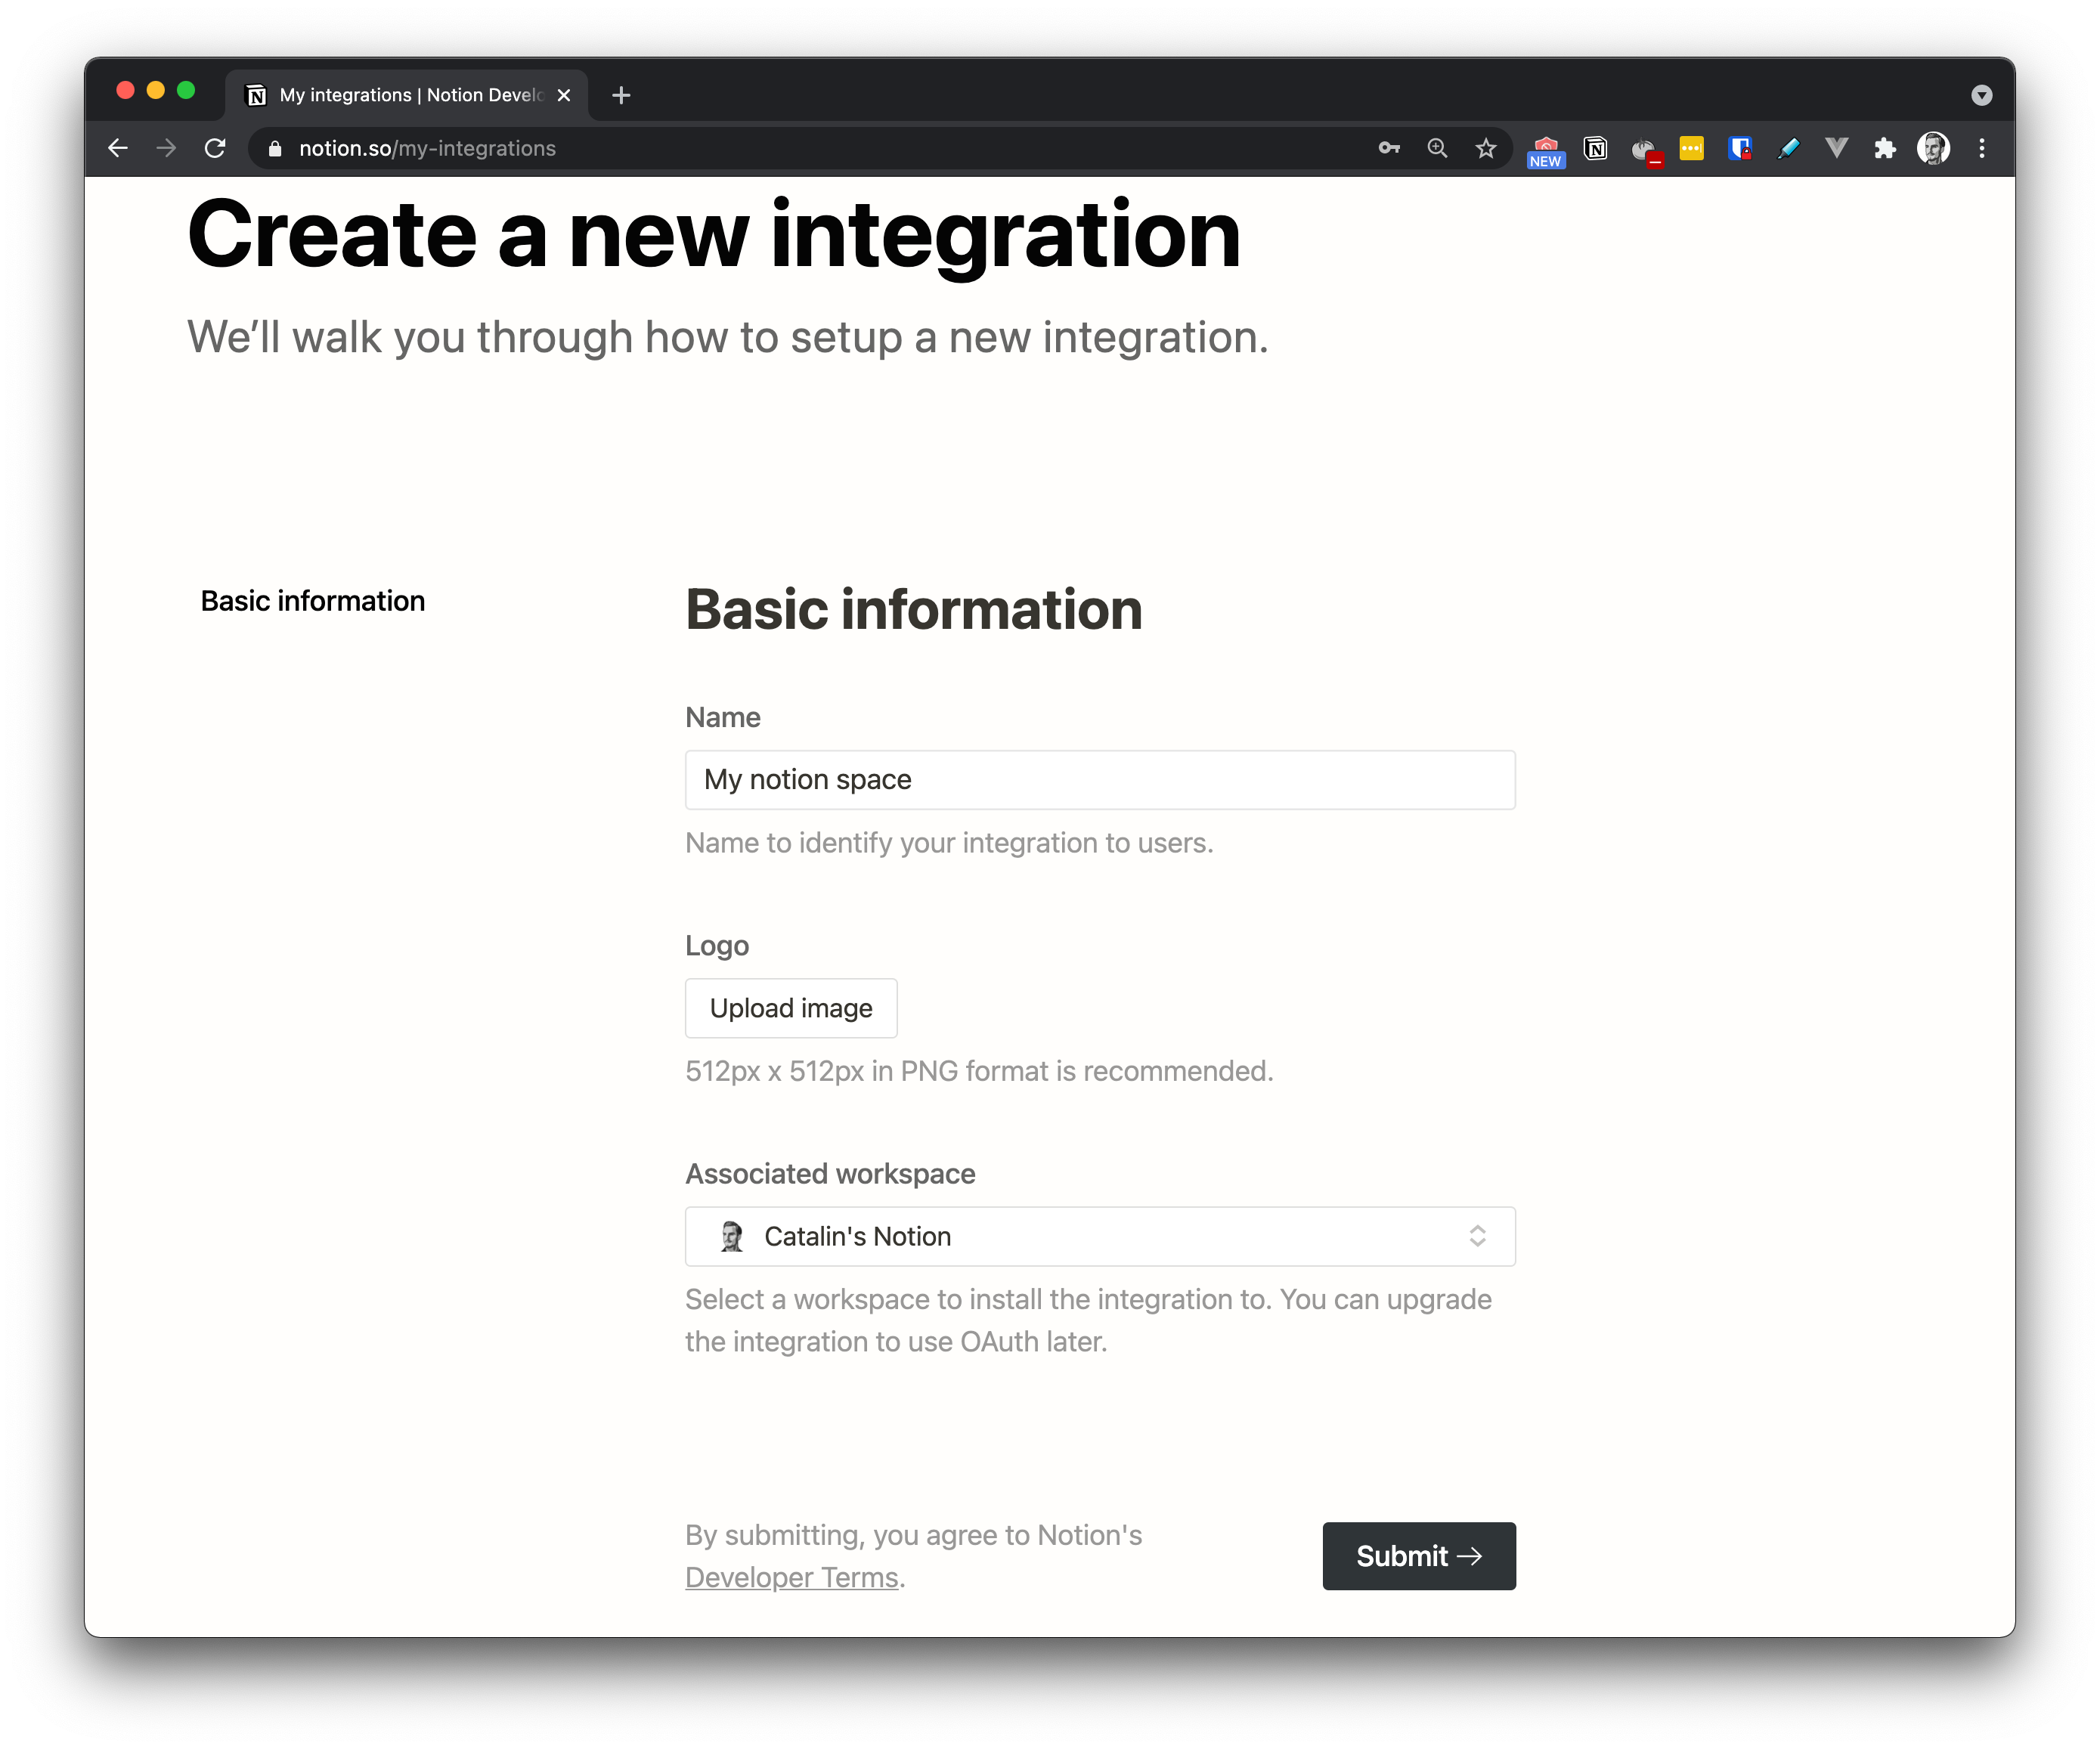
Task: Open the Extensions puzzle piece menu
Action: click(x=1885, y=148)
